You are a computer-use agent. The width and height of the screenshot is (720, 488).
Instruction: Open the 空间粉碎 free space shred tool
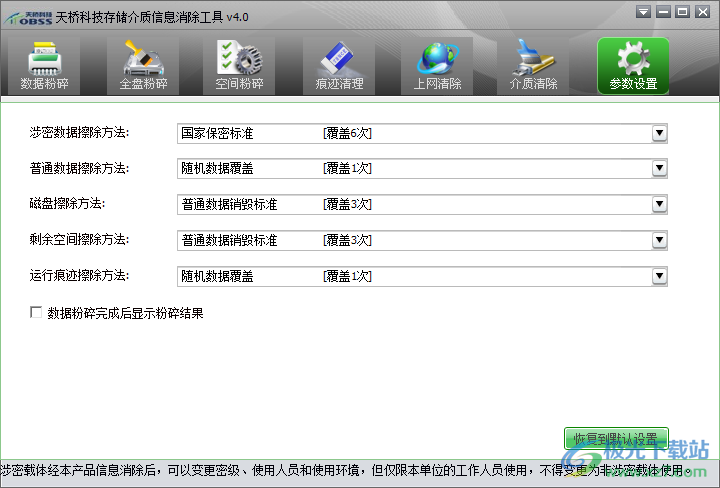[239, 66]
